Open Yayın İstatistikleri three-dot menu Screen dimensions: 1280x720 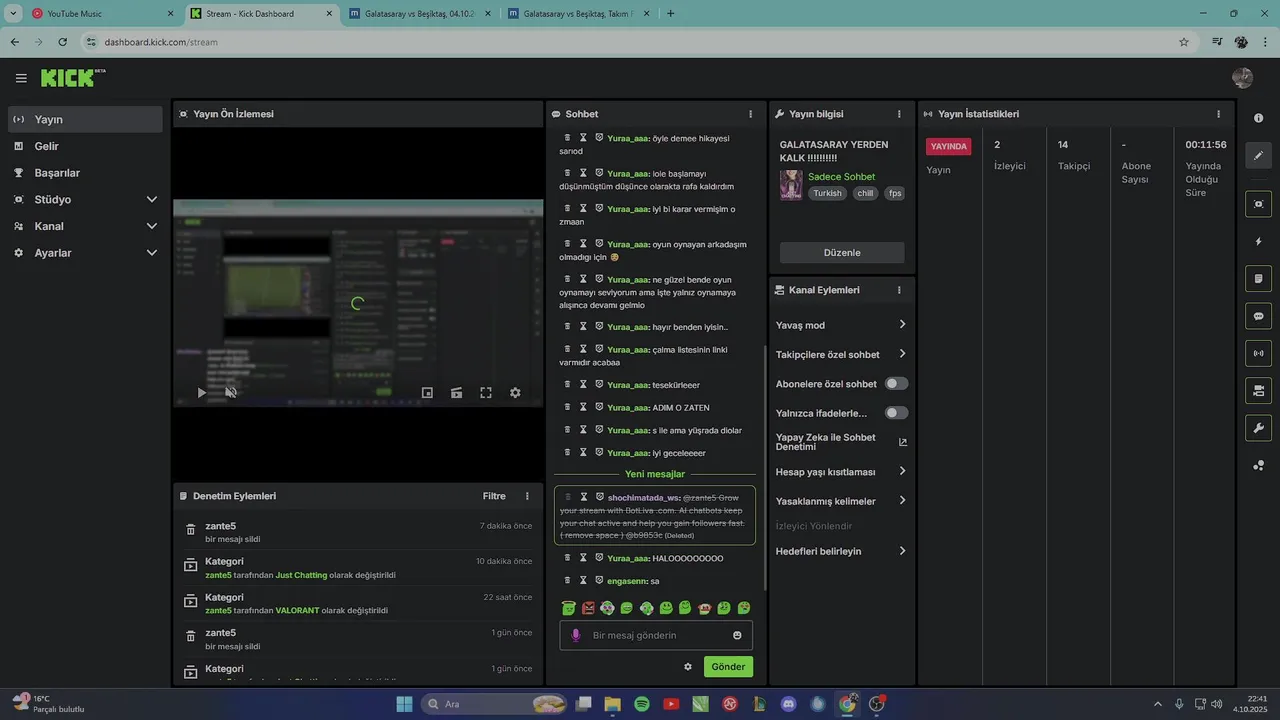click(1218, 114)
